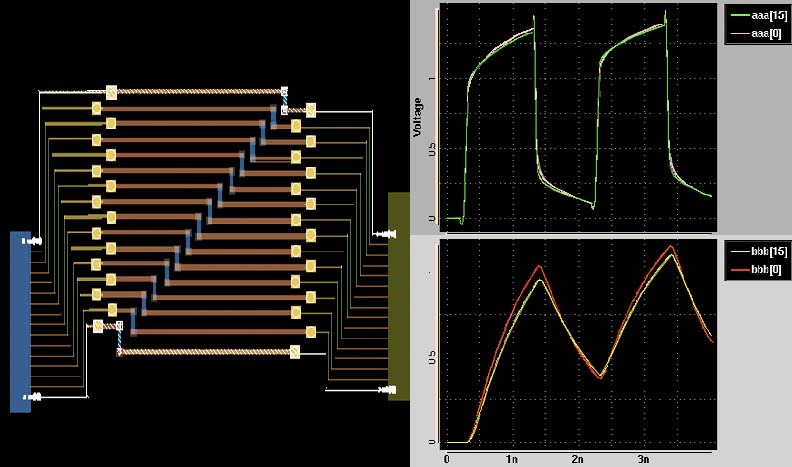Select the blue block on layout left
This screenshot has height=467, width=792.
[20, 321]
